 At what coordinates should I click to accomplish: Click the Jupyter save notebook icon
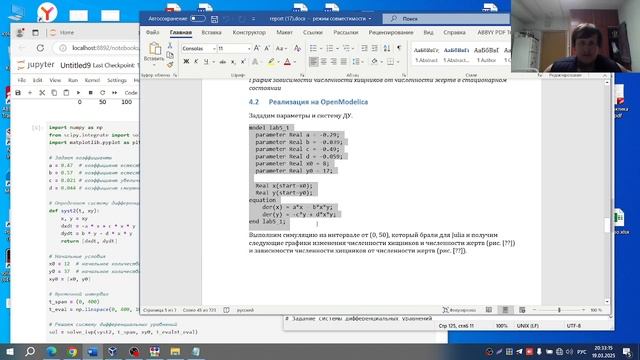[18, 93]
